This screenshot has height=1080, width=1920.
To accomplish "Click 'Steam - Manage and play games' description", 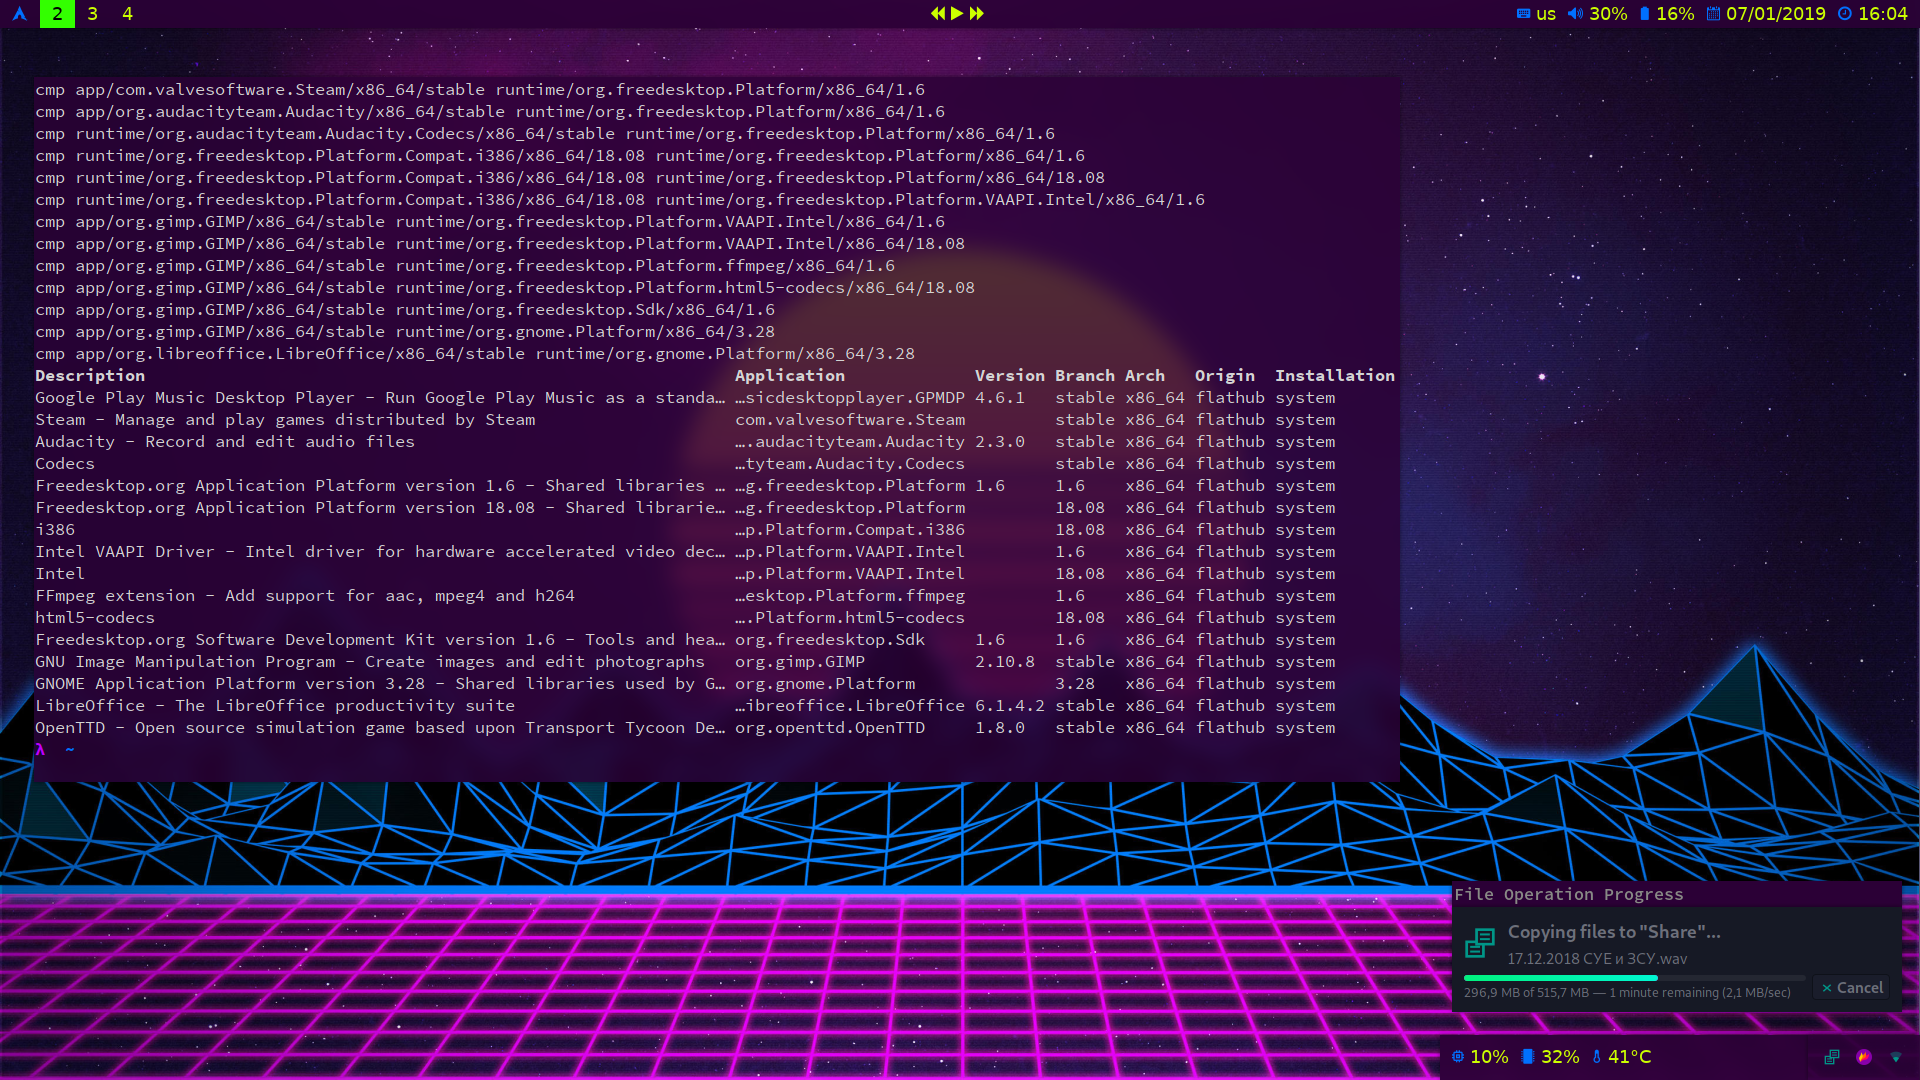I will [x=285, y=420].
